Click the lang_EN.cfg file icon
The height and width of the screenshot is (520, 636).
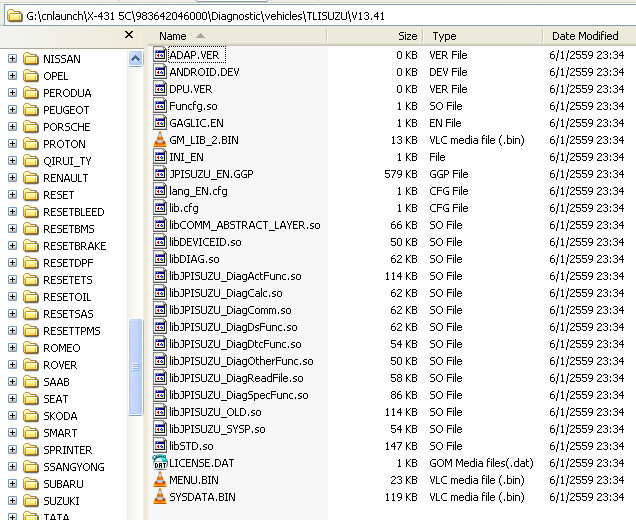coord(160,191)
